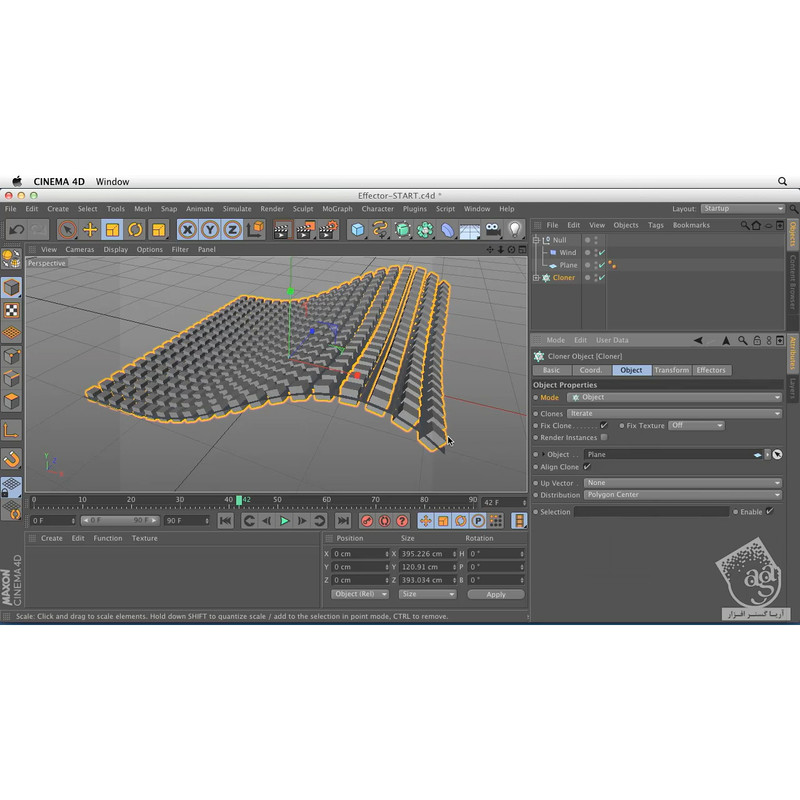Play the animation forward
Screen dimensions: 800x800
[285, 520]
